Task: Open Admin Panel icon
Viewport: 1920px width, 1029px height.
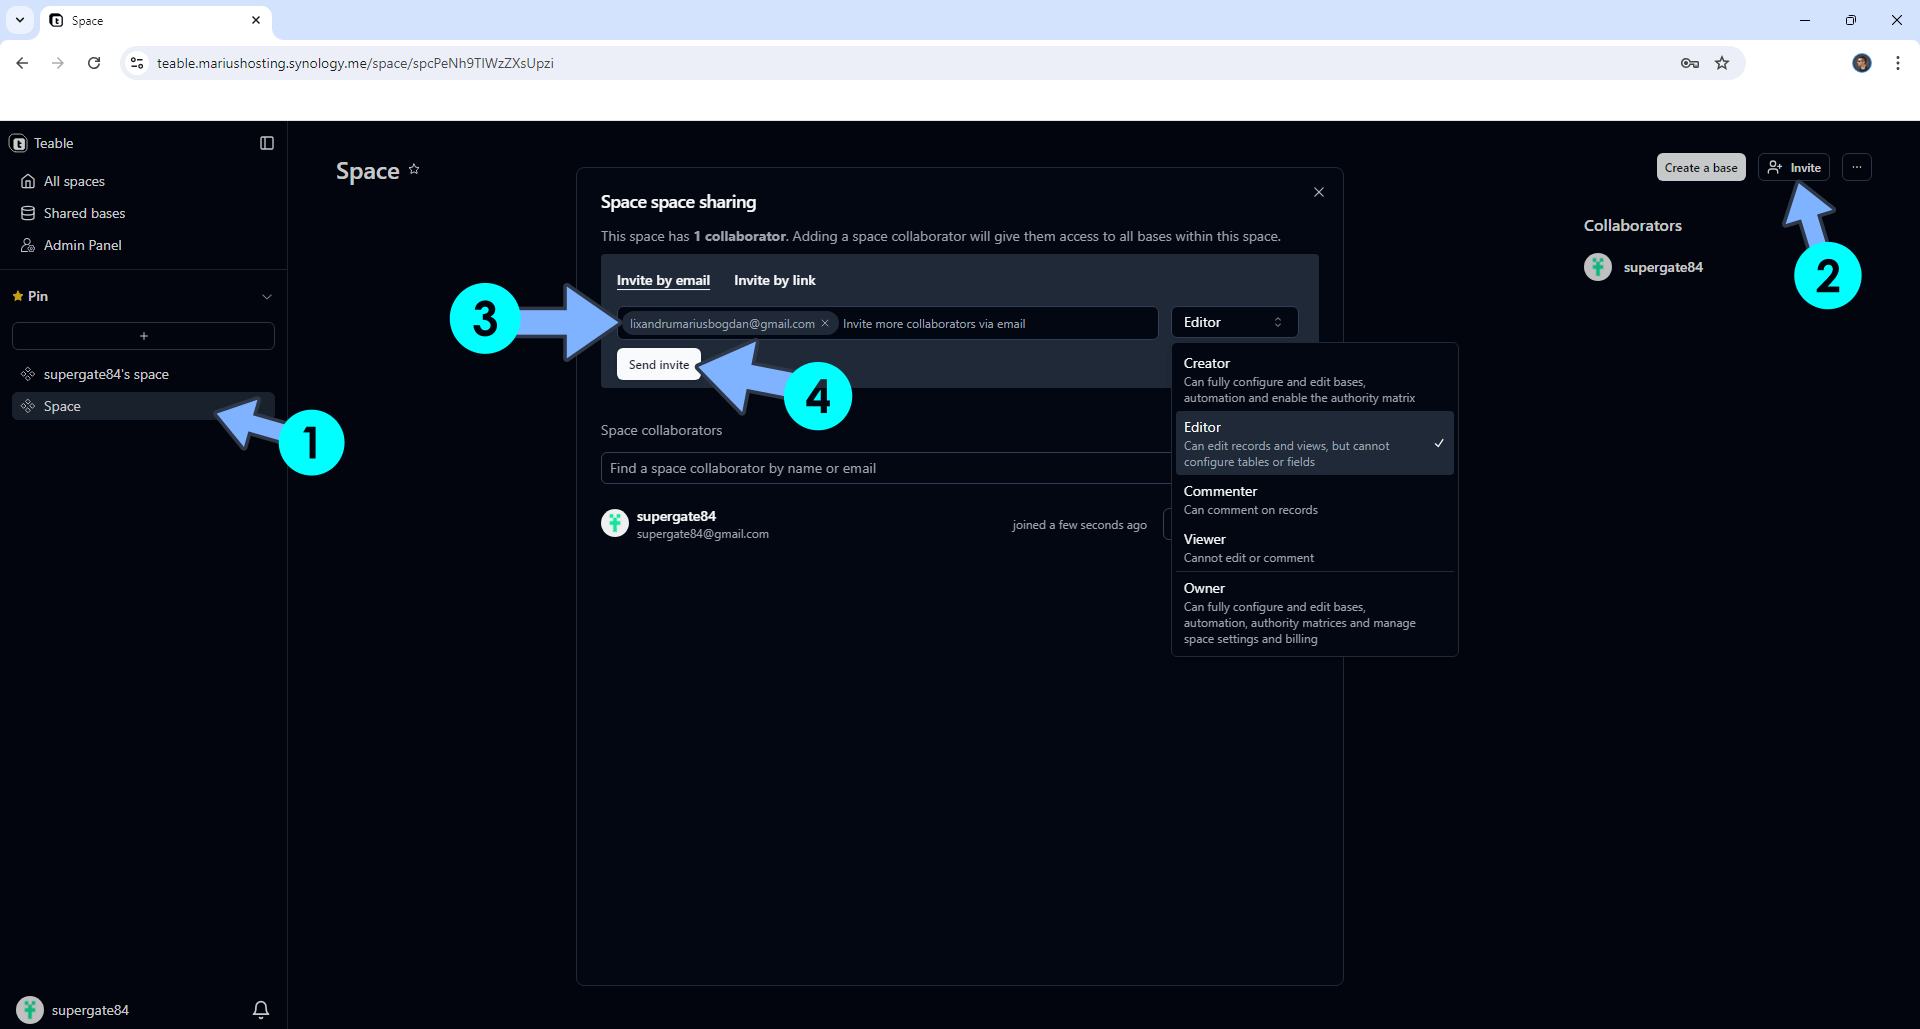Action: pyautogui.click(x=28, y=245)
